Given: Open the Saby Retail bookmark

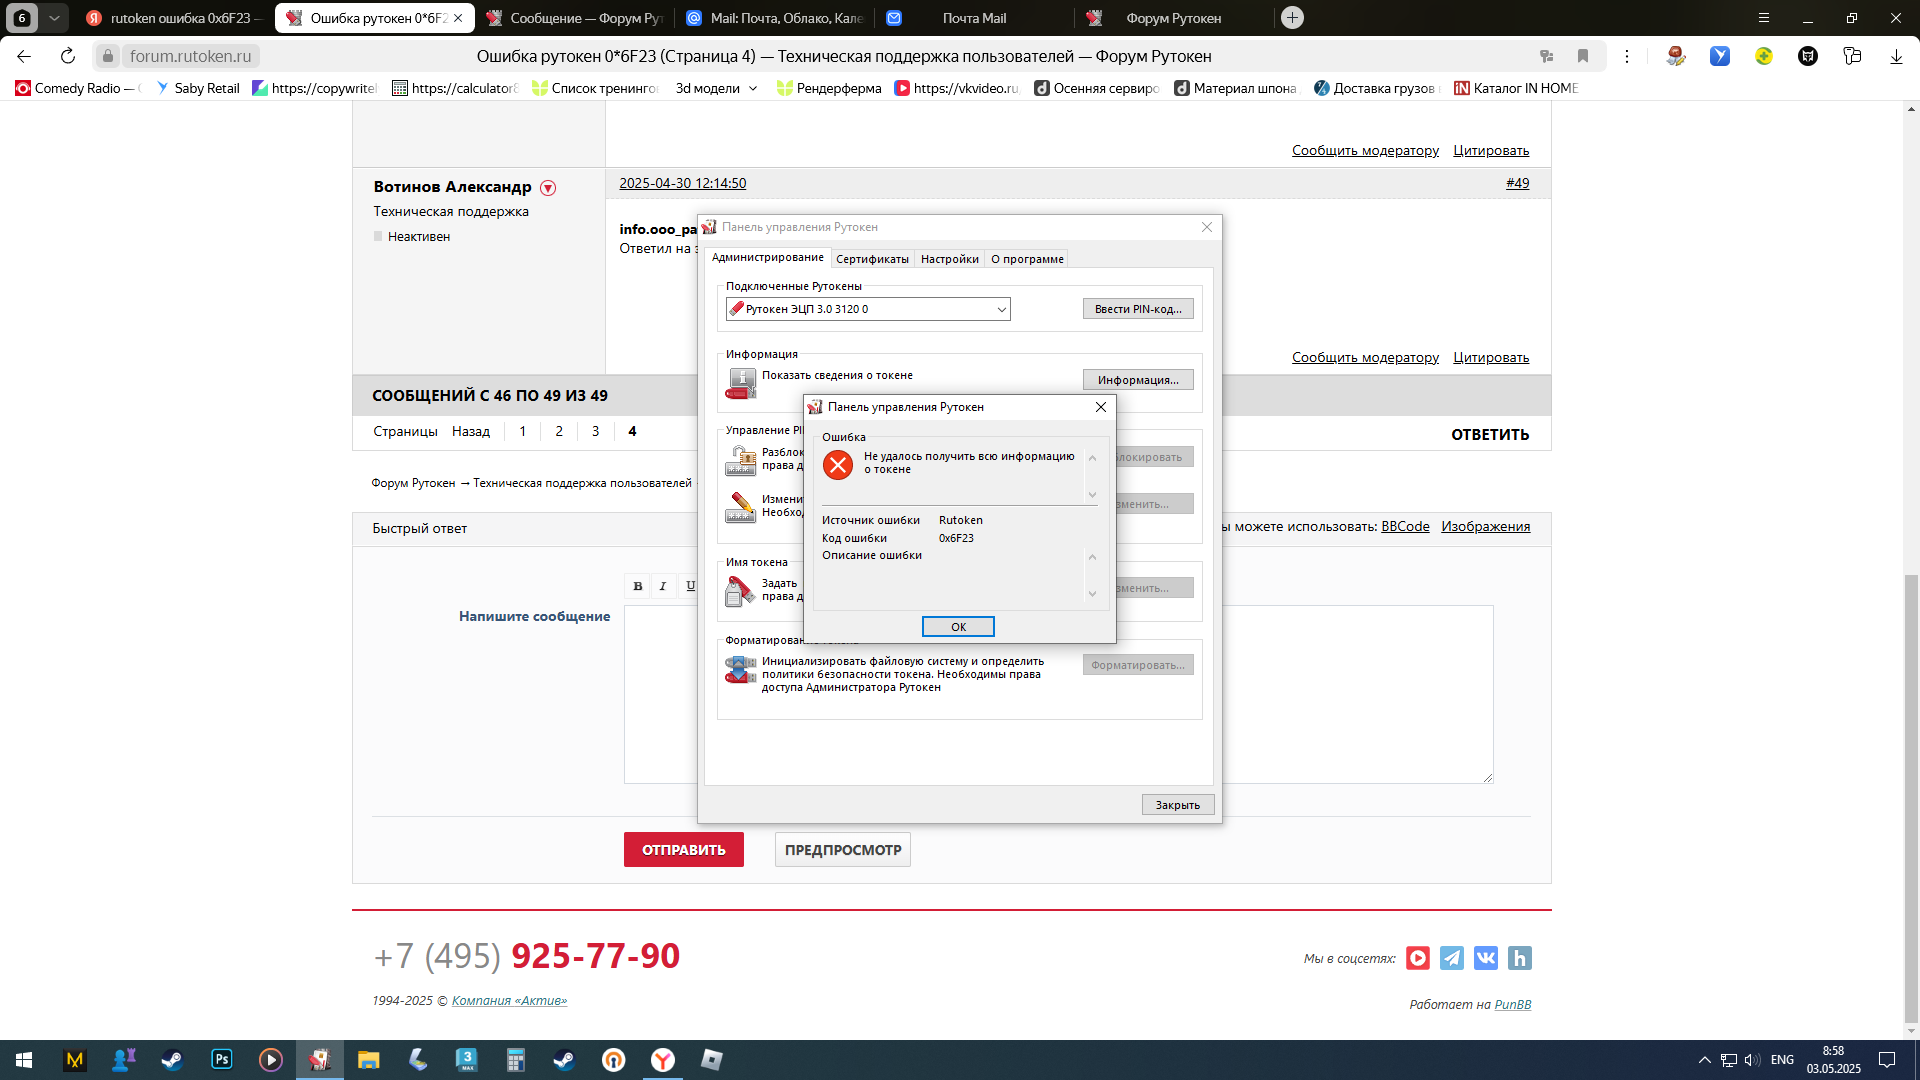Looking at the screenshot, I should [198, 88].
